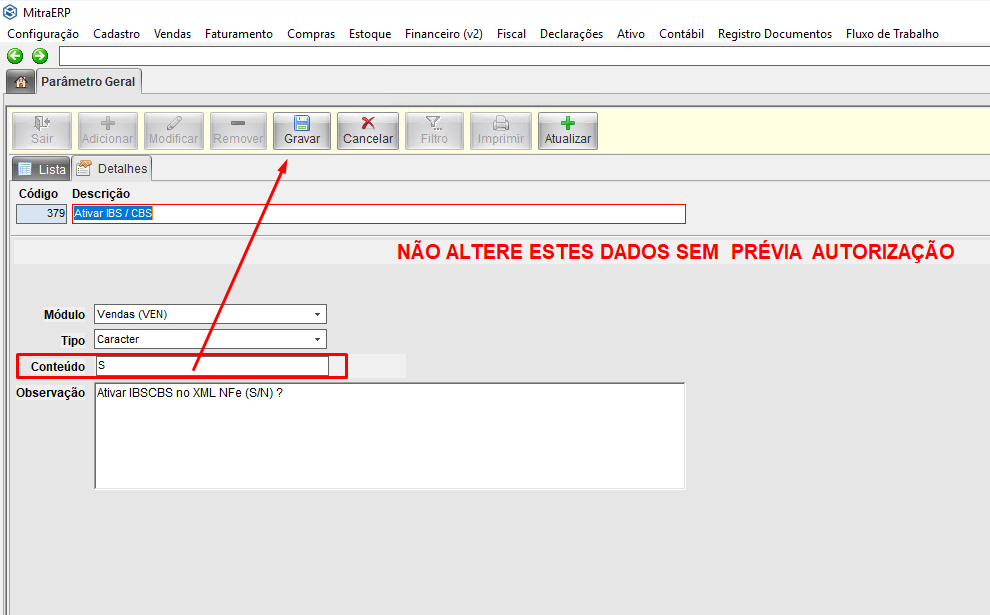Select the Parâmetro Geral window tab
Image resolution: width=990 pixels, height=615 pixels.
click(88, 81)
